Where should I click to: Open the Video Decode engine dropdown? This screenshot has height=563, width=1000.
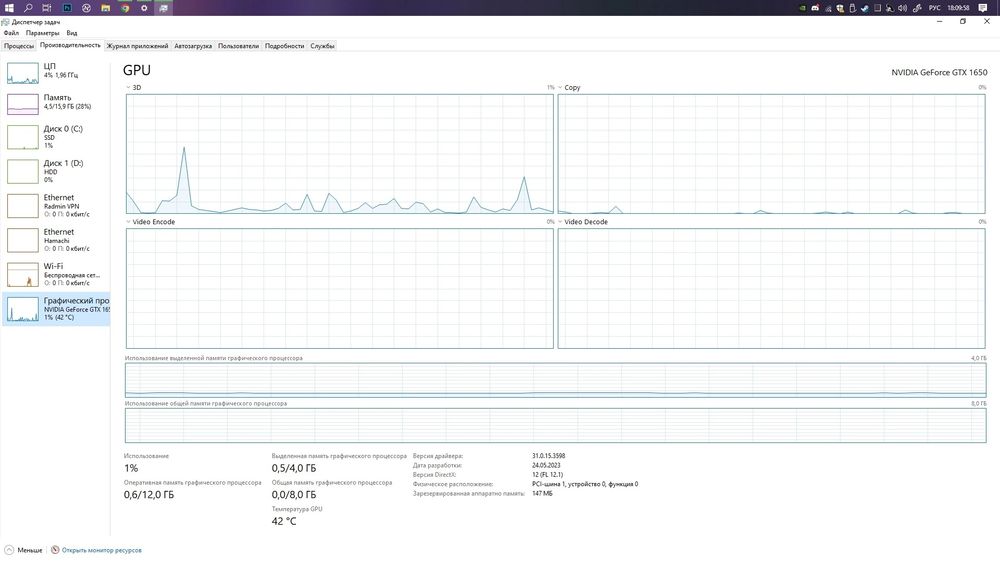[x=583, y=222]
